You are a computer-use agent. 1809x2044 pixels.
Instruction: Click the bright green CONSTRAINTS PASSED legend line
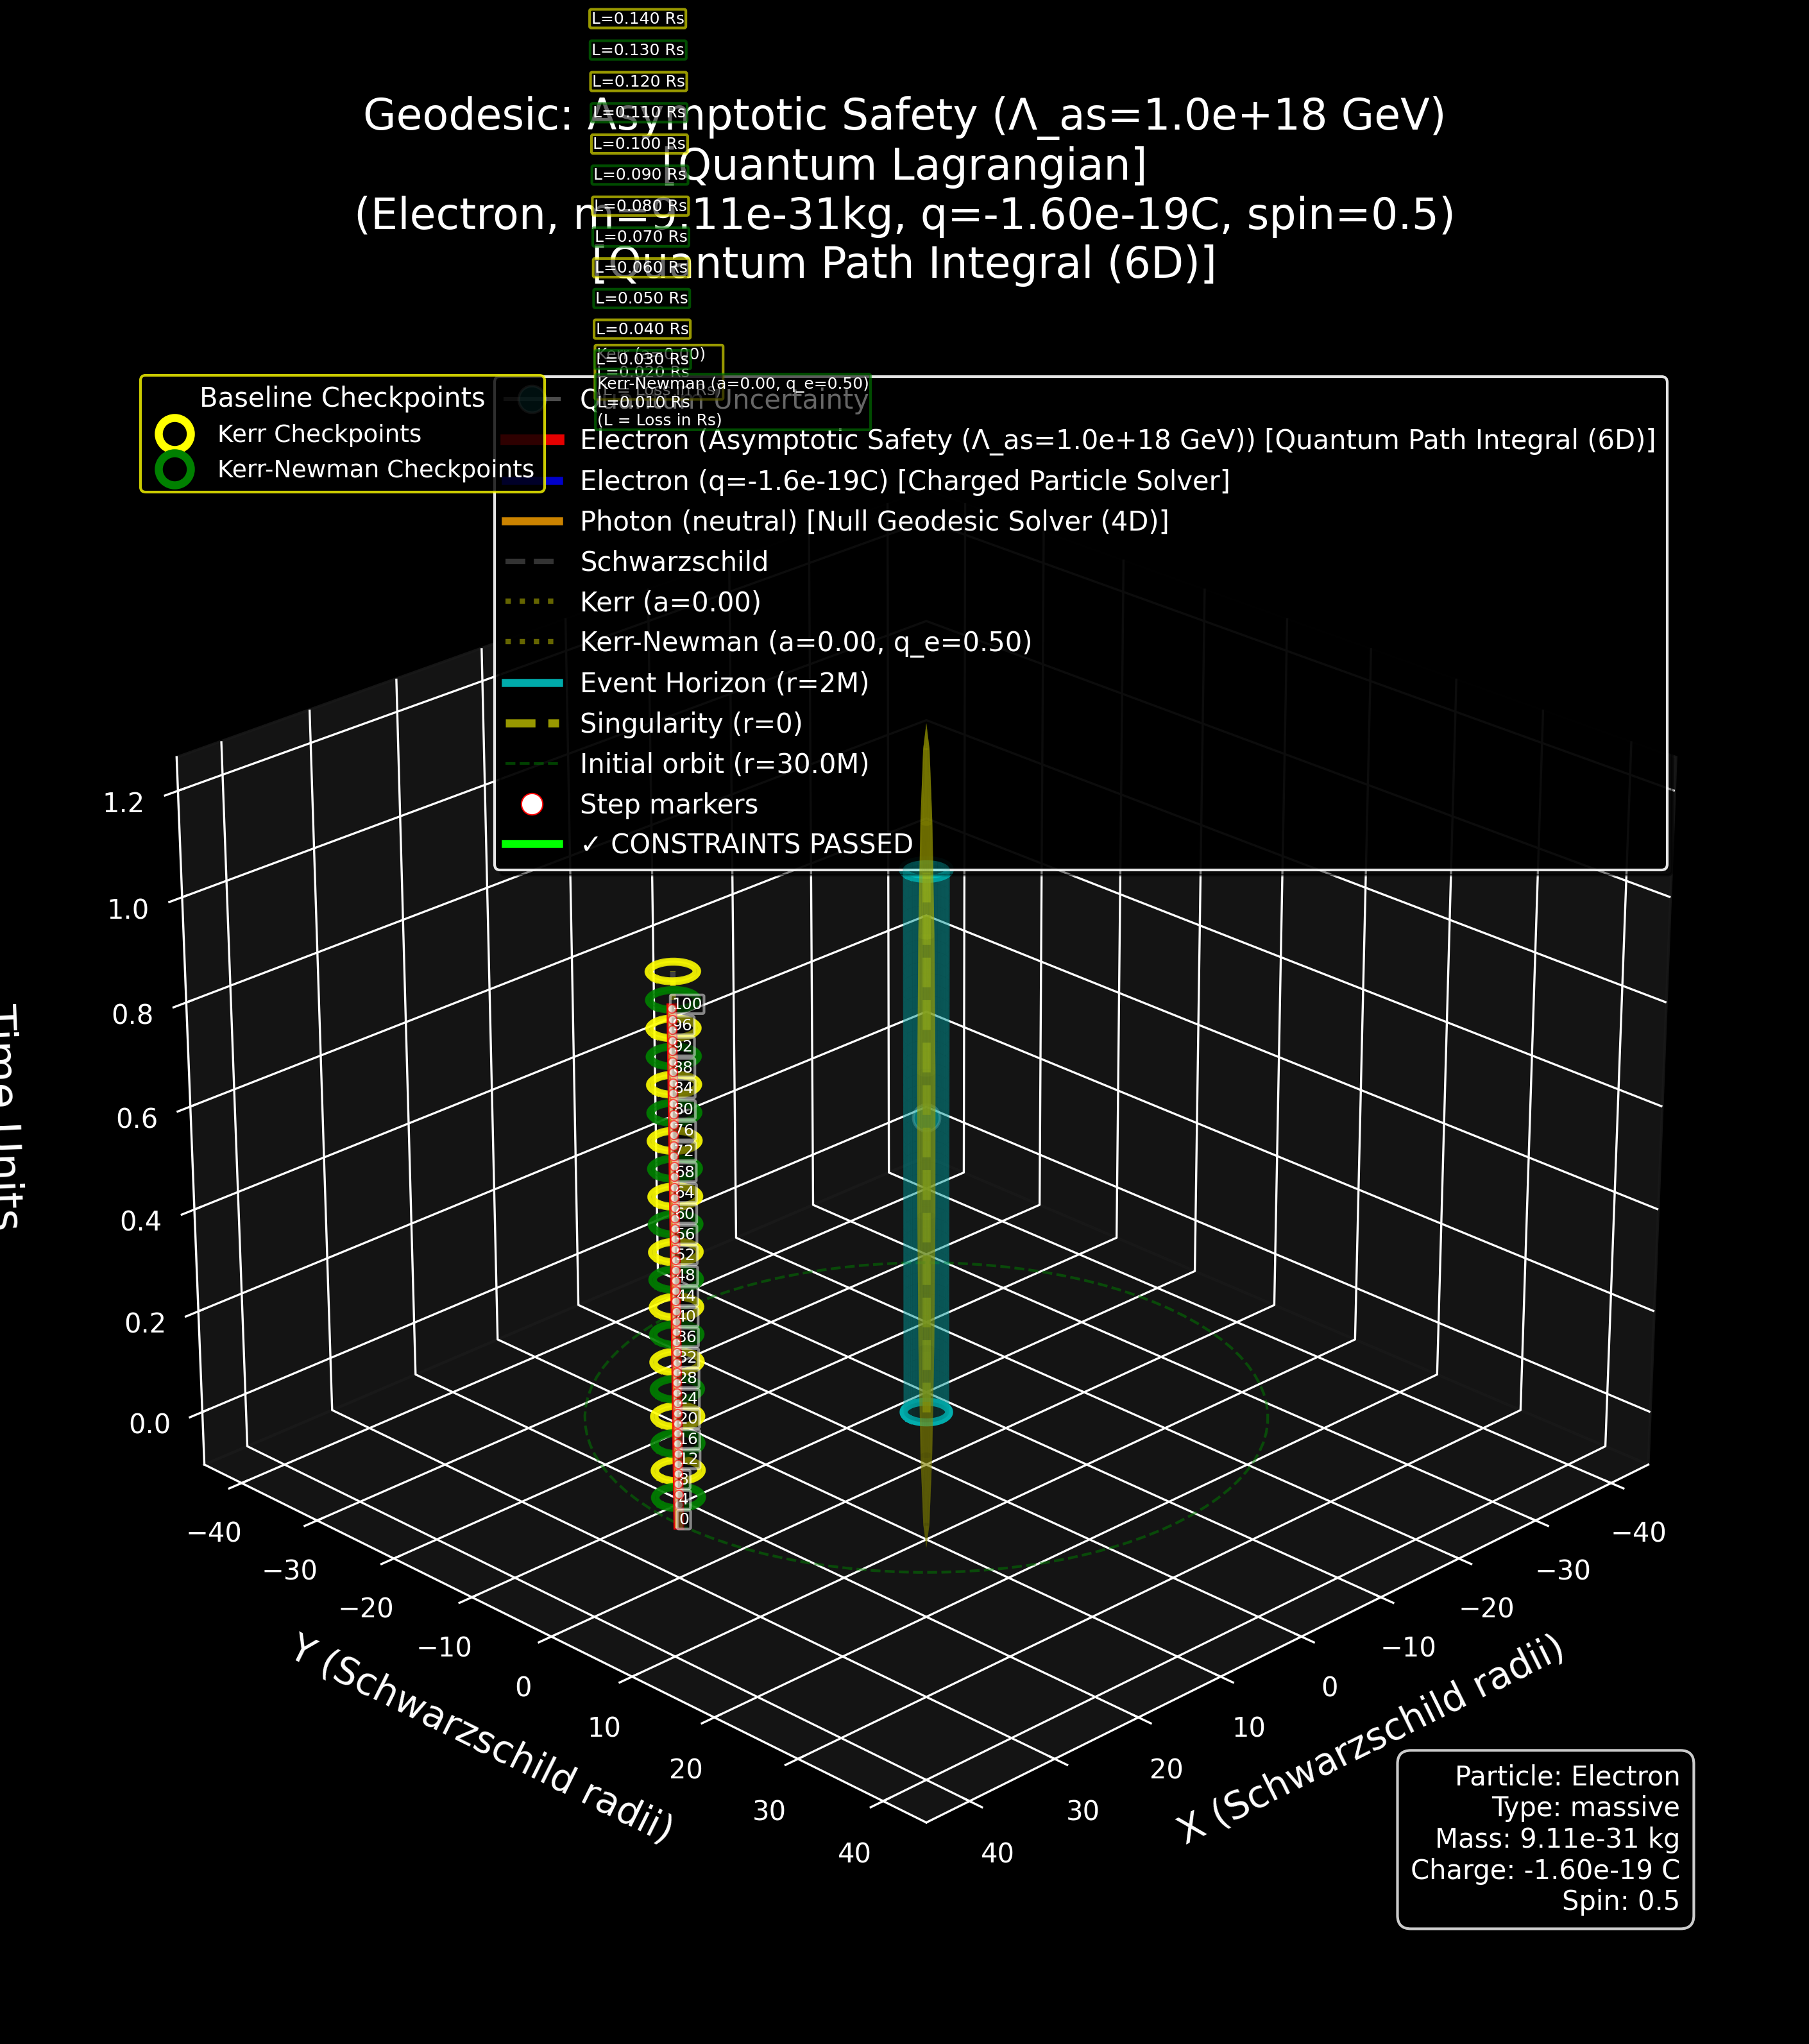pos(532,844)
